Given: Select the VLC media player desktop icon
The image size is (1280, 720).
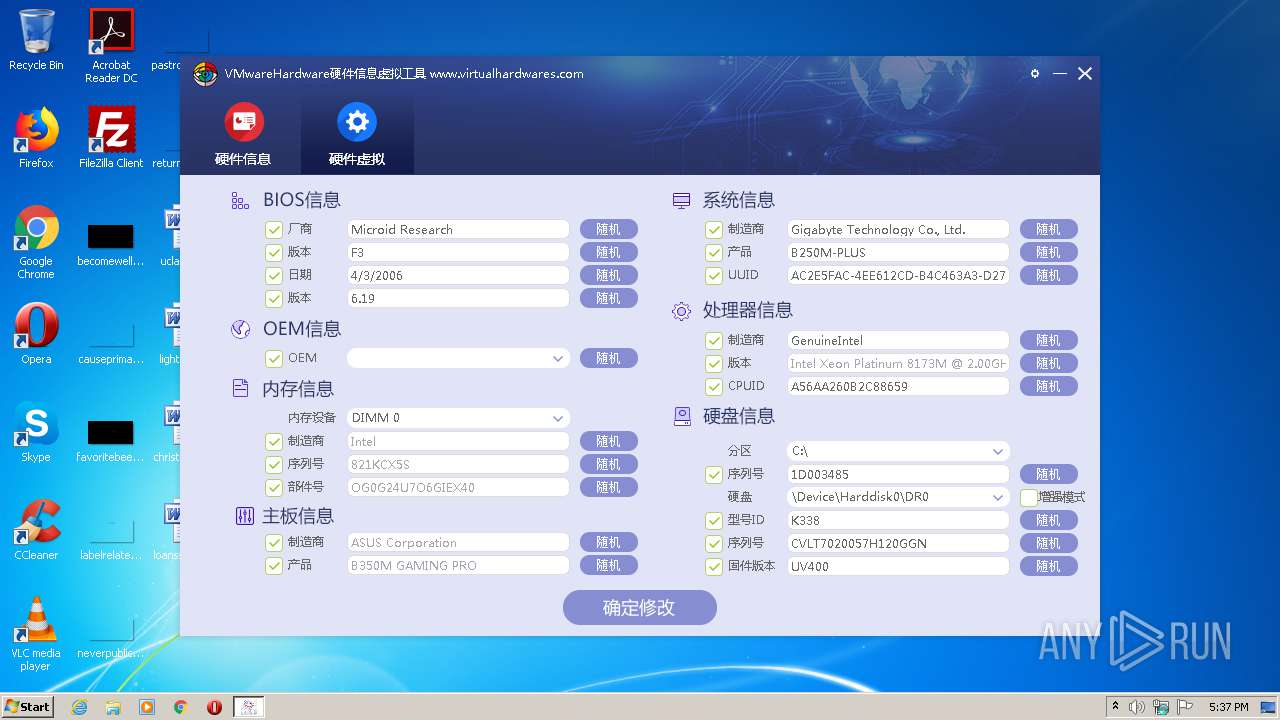Looking at the screenshot, I should pos(36,634).
